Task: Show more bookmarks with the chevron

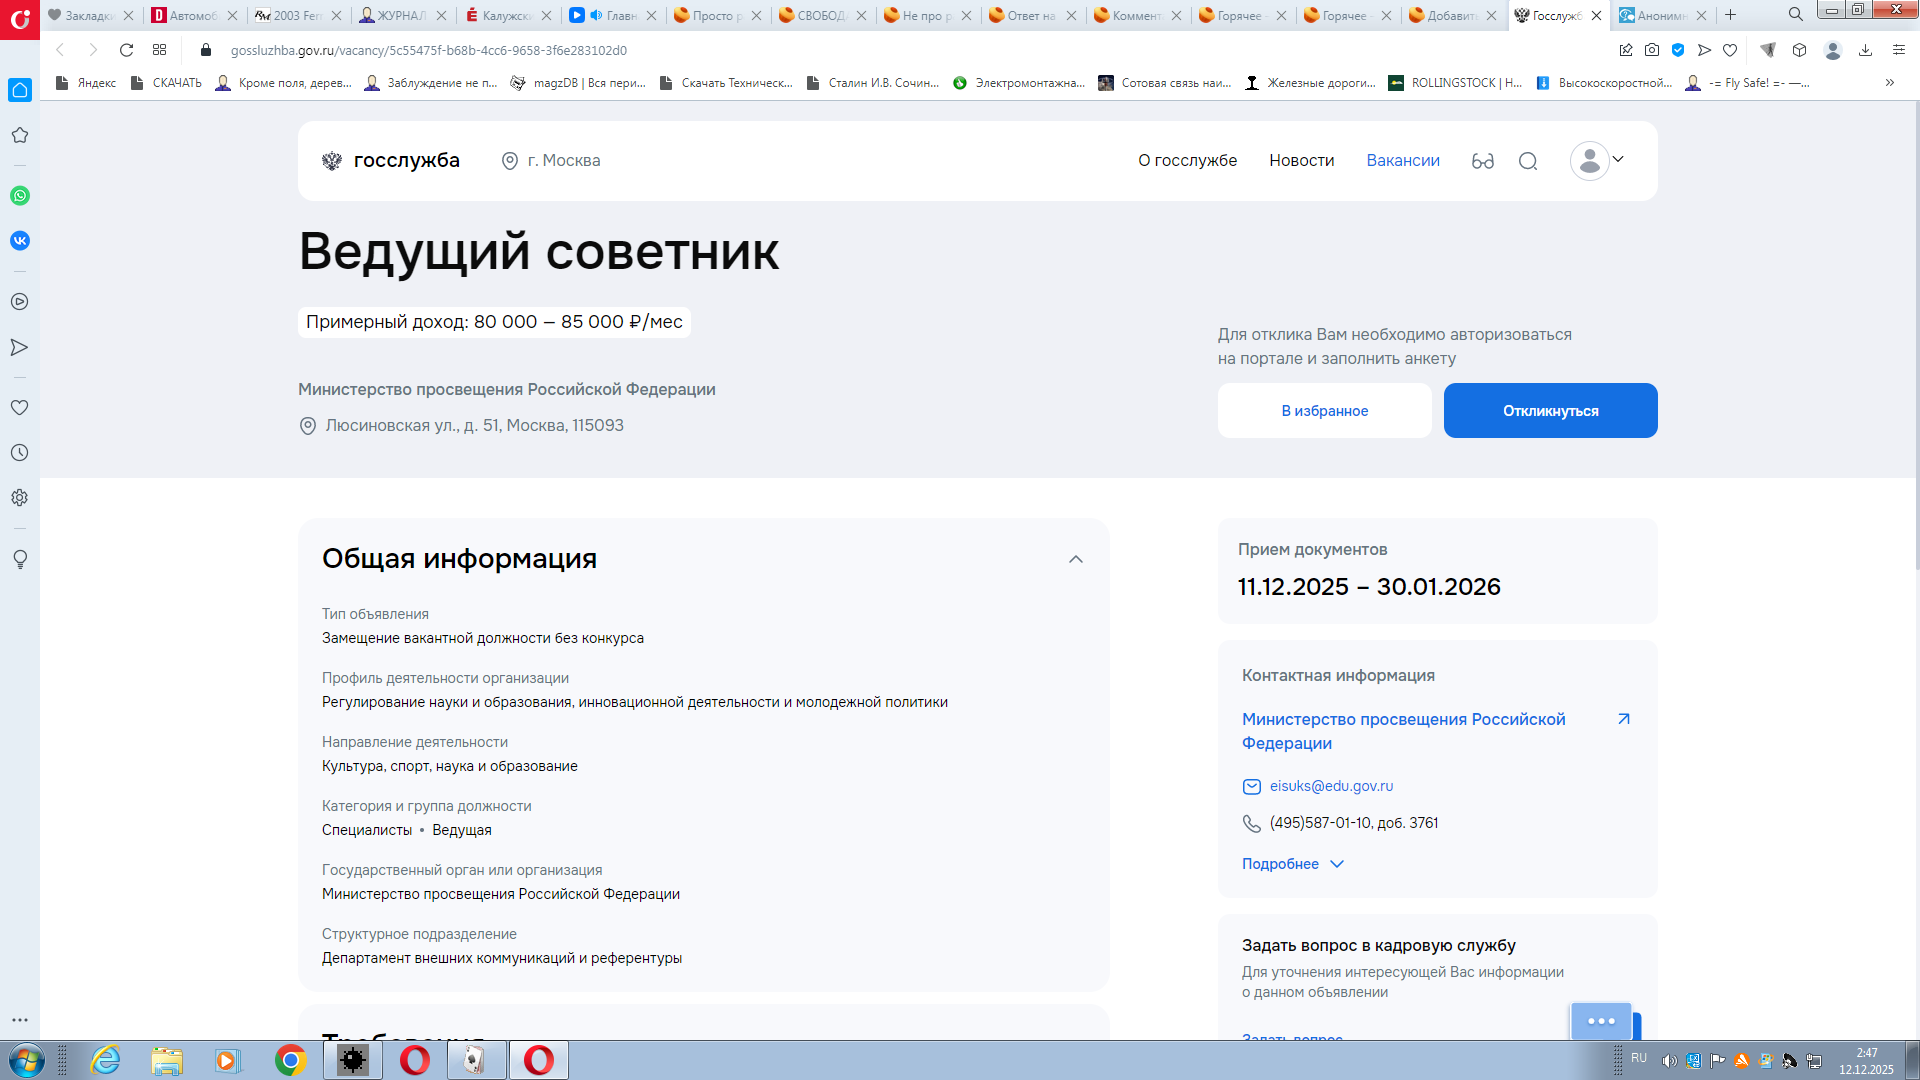Action: pos(1890,83)
